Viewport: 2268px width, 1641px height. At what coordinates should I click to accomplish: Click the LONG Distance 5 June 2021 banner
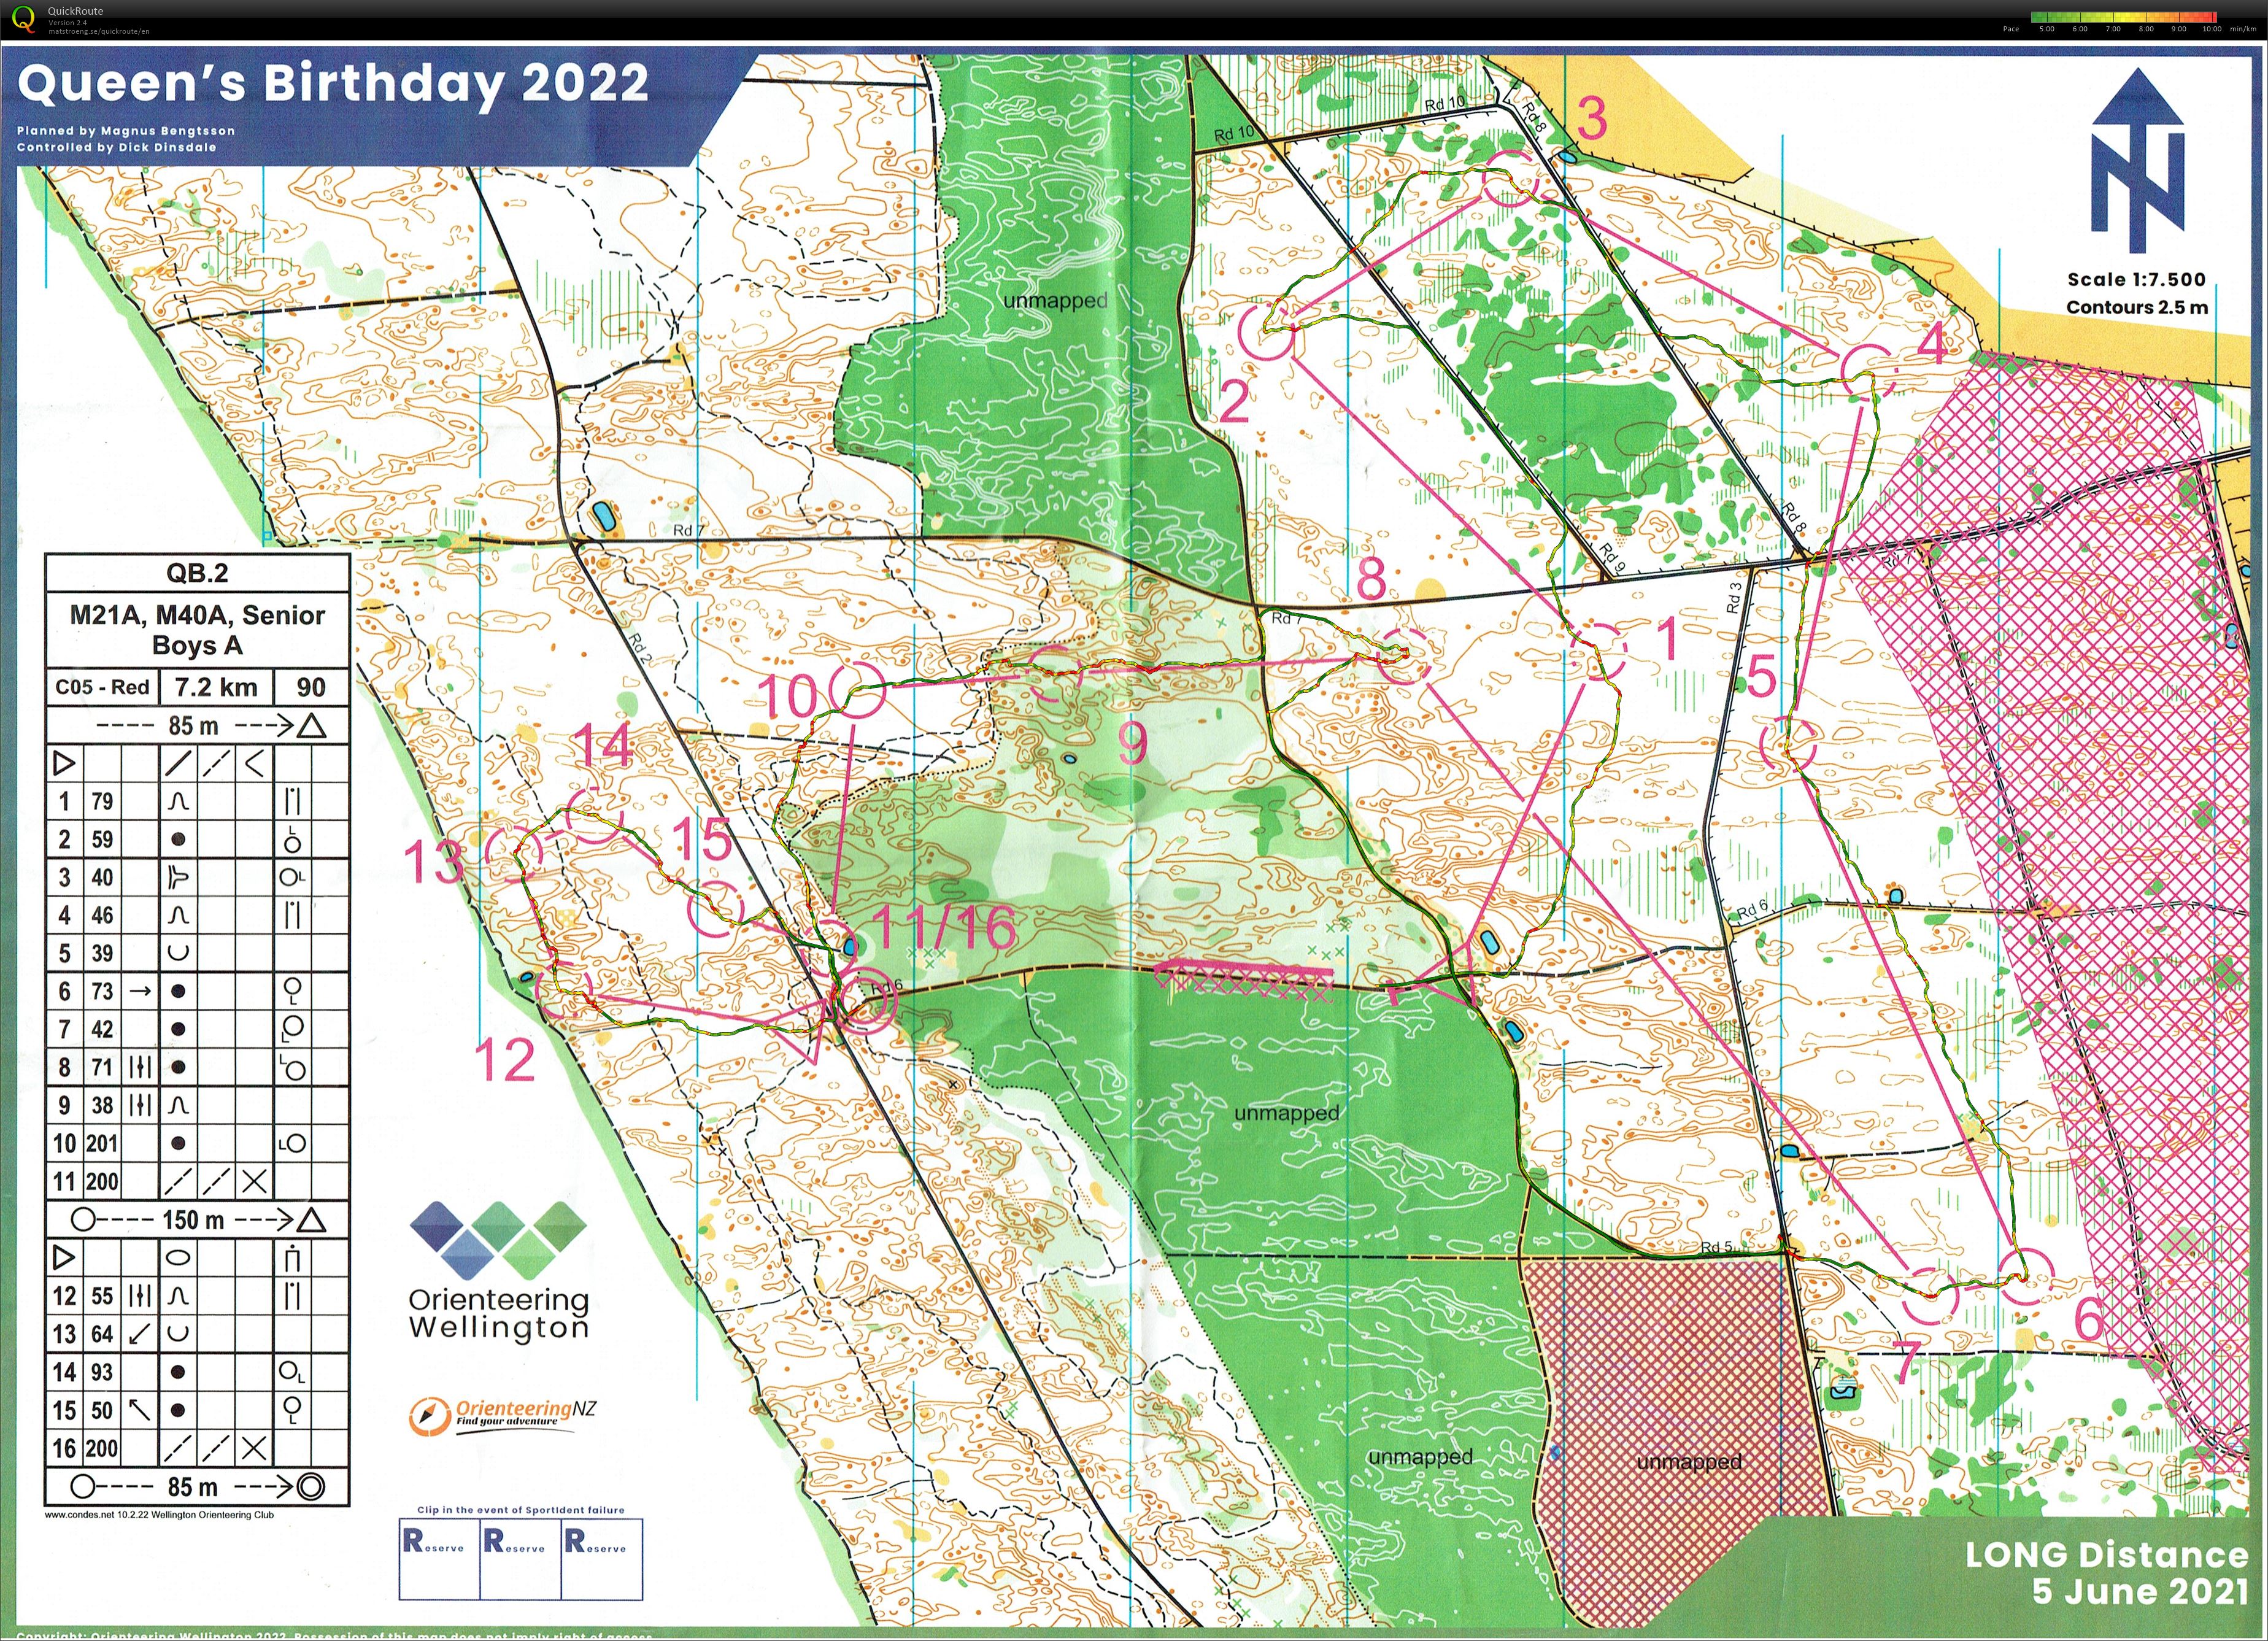[x=2106, y=1572]
